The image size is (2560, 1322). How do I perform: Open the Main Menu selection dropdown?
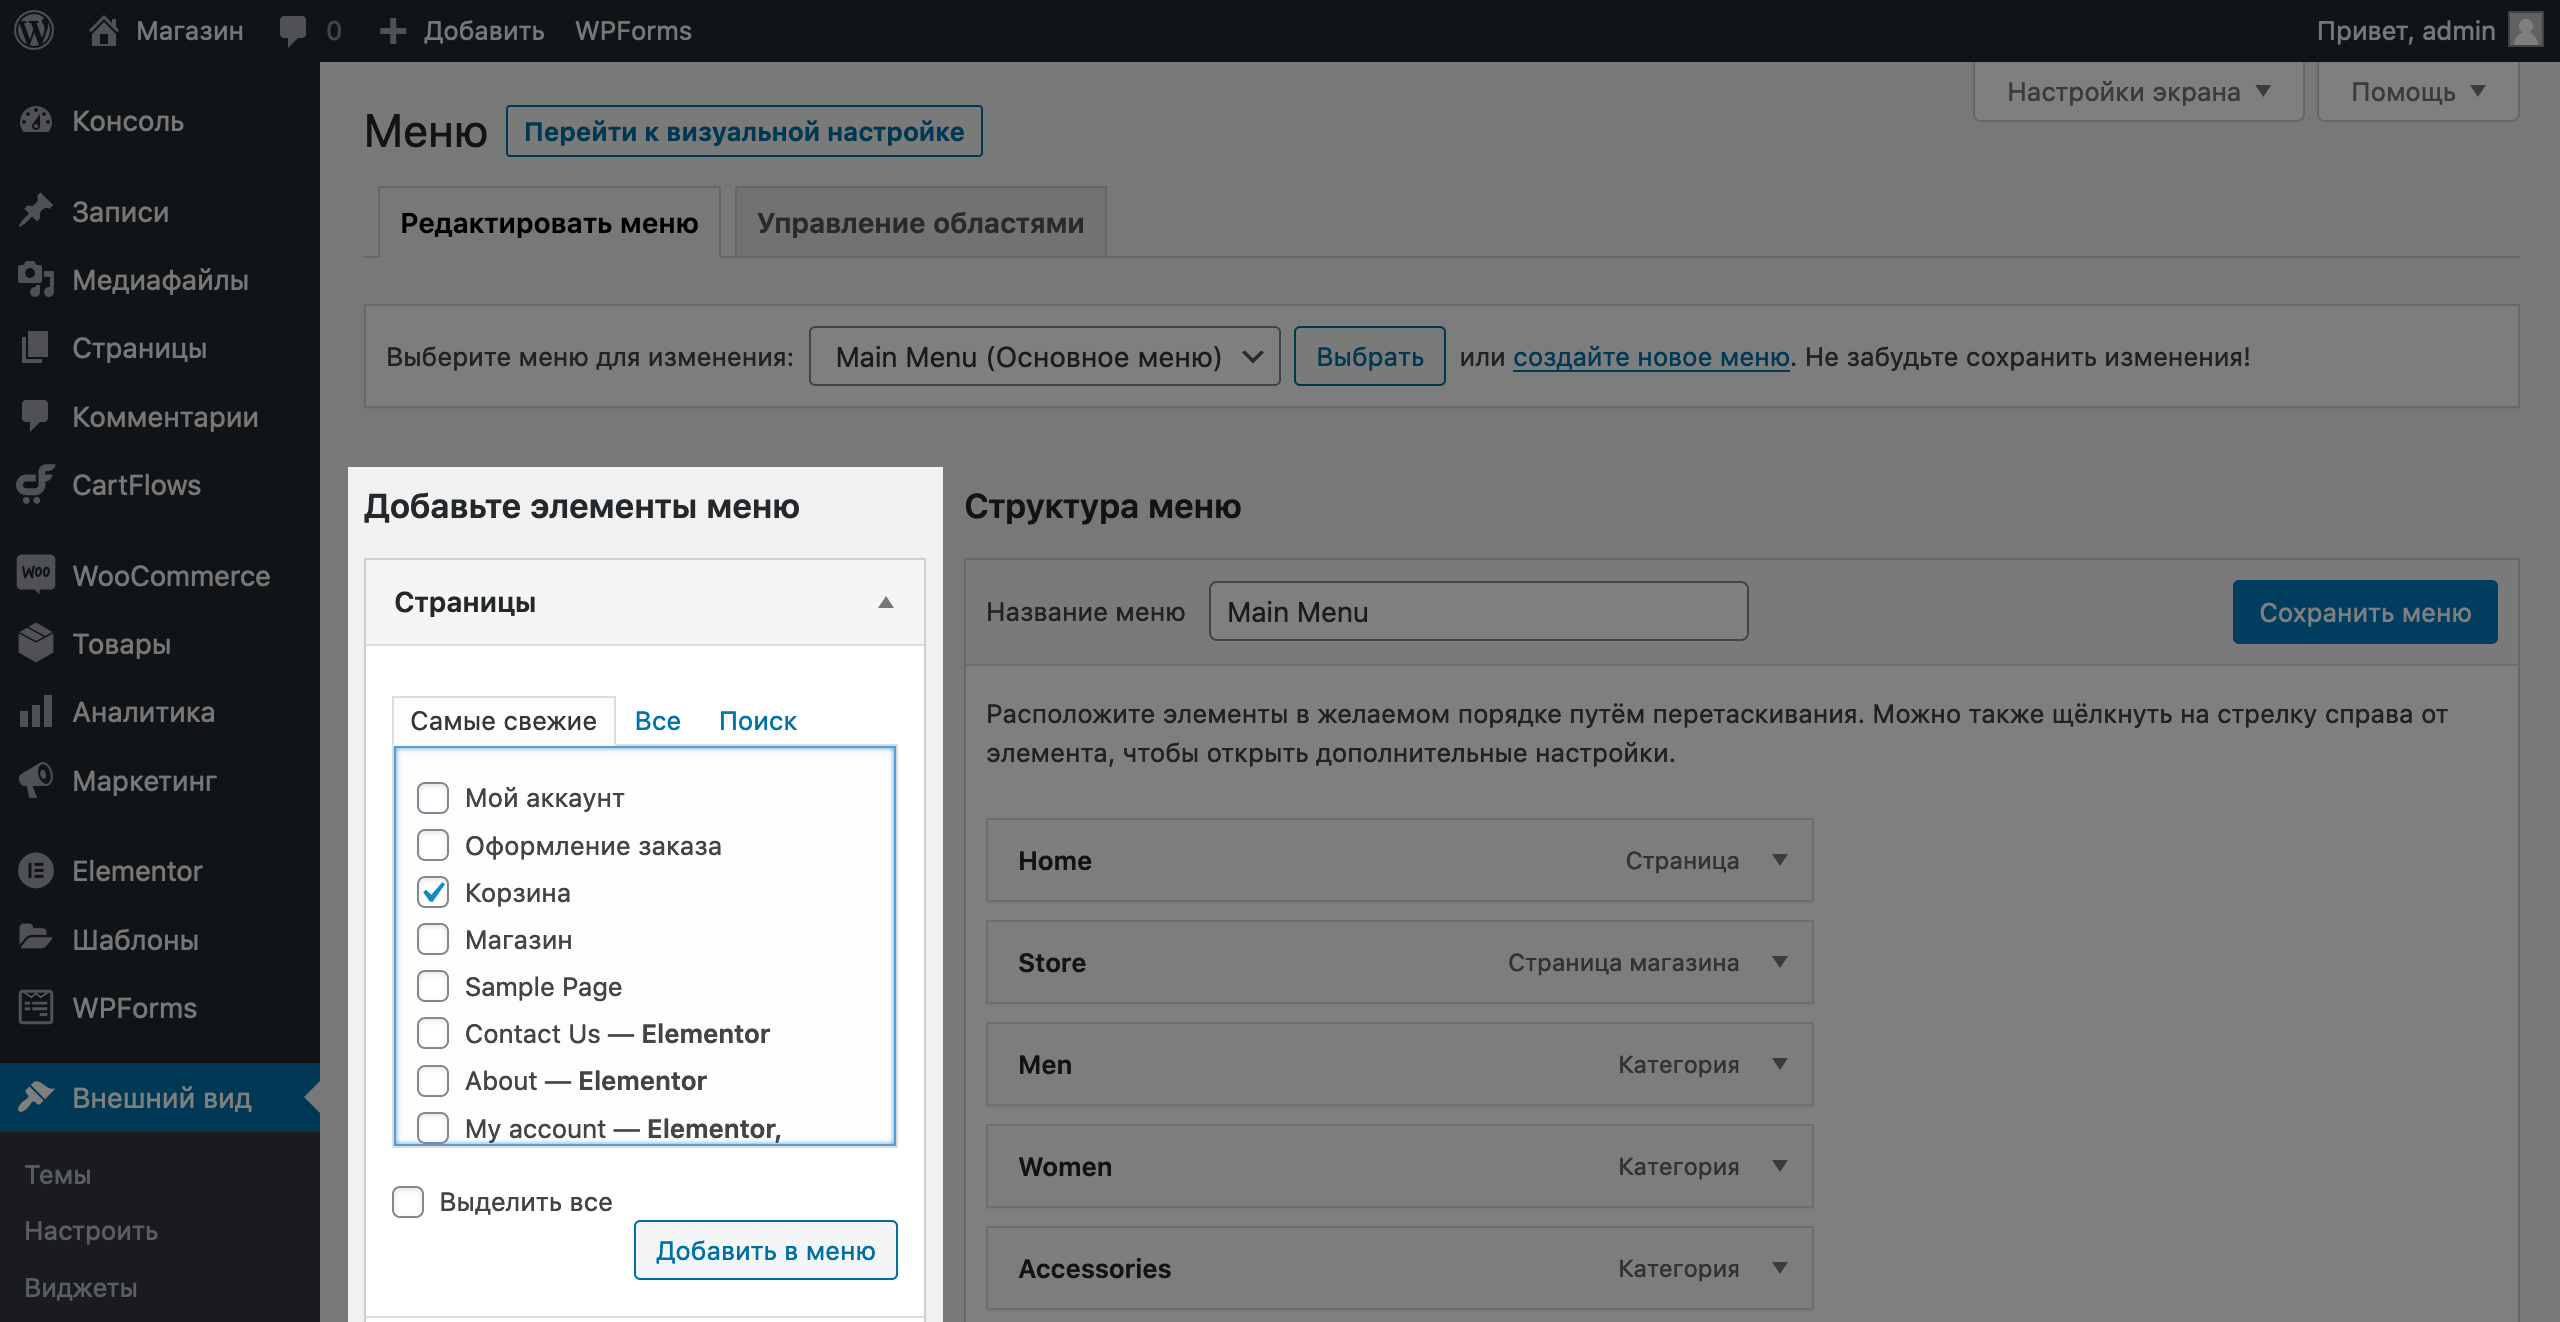coord(1044,356)
